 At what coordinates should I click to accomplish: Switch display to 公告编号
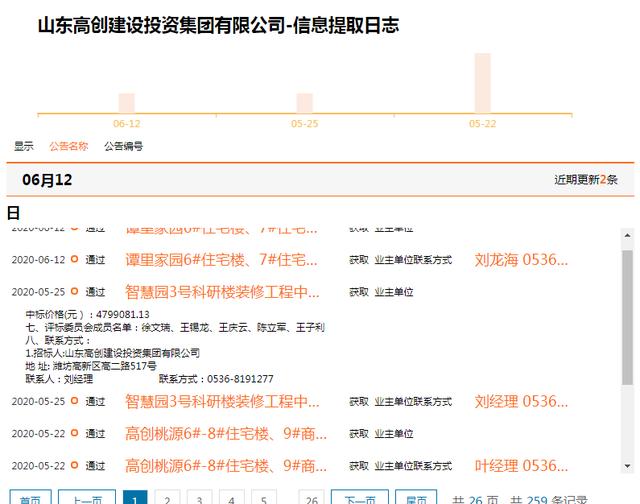point(123,146)
